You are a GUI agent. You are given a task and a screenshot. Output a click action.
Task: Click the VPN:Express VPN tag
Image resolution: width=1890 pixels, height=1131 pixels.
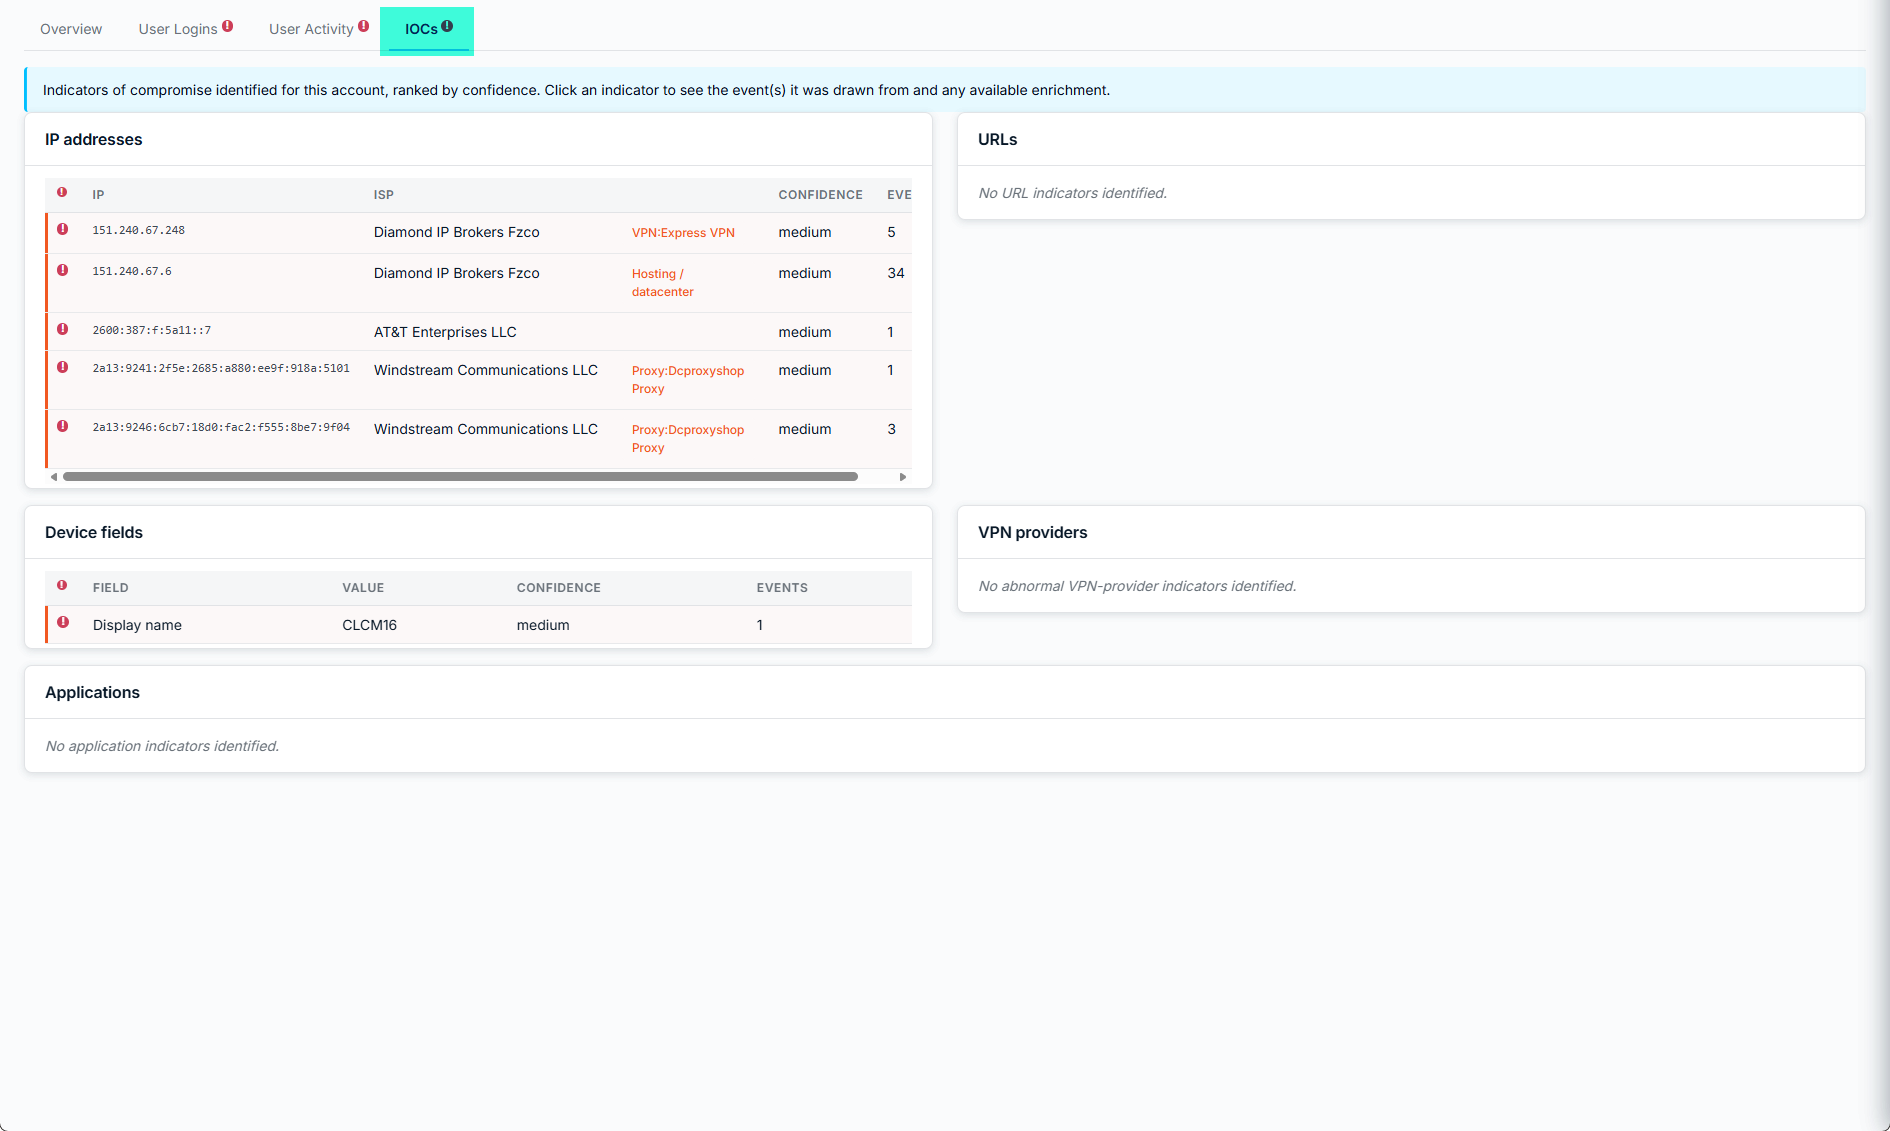pyautogui.click(x=683, y=233)
